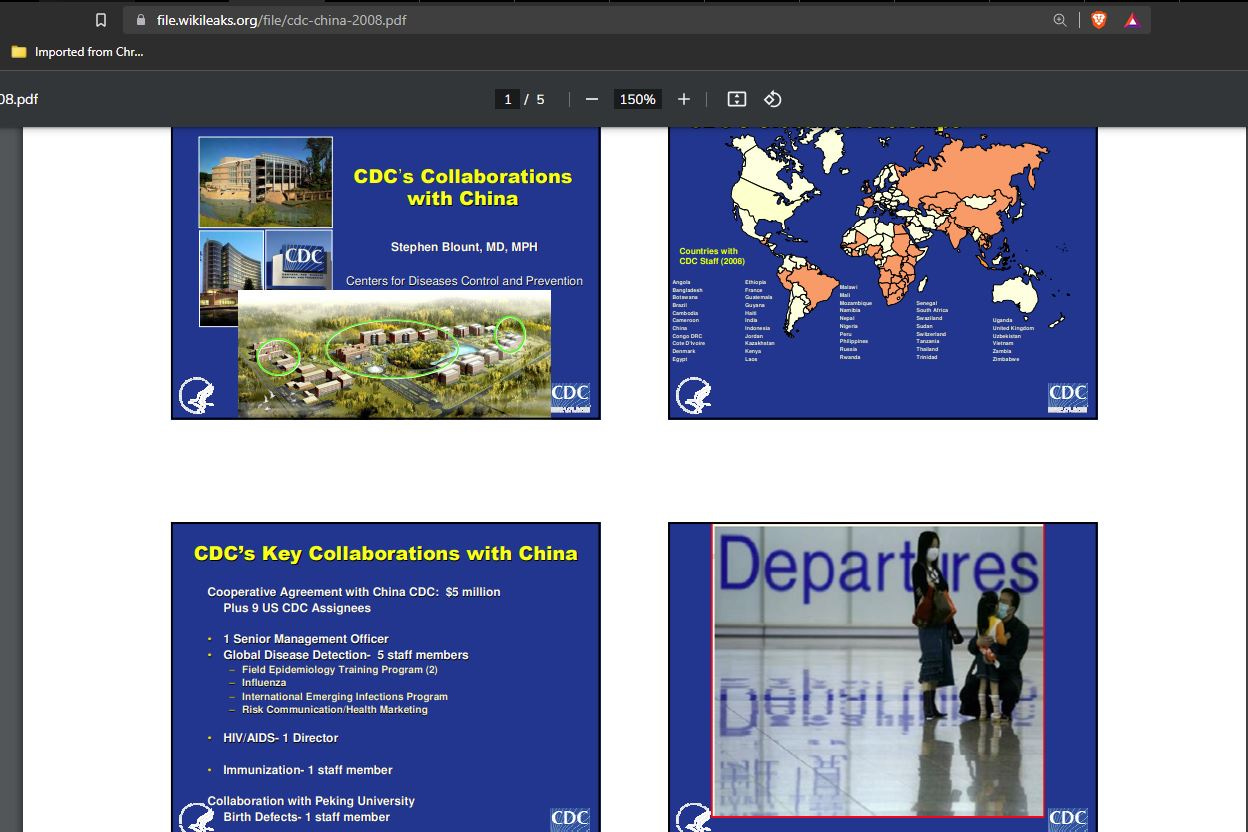The image size is (1248, 832).
Task: Click the browser zoom magnifier icon
Action: [1060, 20]
